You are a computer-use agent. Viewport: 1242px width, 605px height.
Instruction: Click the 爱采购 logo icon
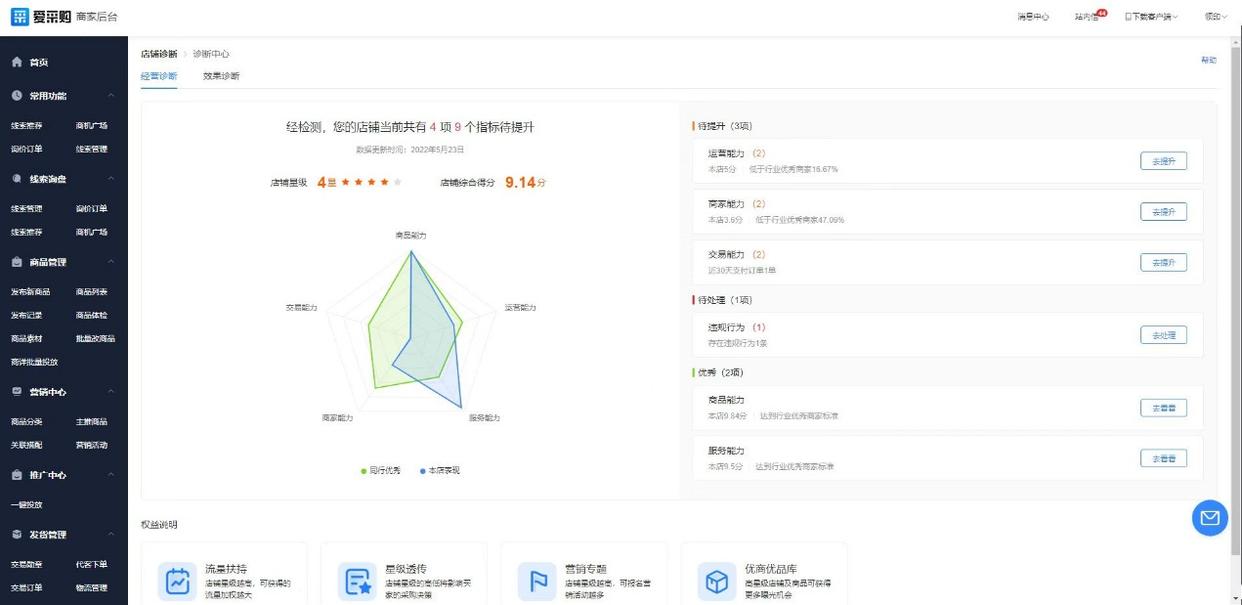tap(20, 17)
